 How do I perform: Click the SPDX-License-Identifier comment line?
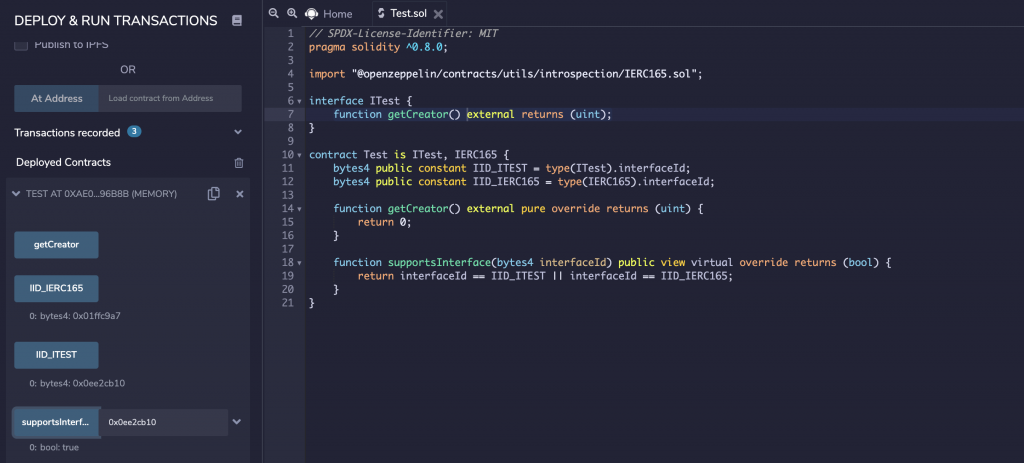pos(404,33)
